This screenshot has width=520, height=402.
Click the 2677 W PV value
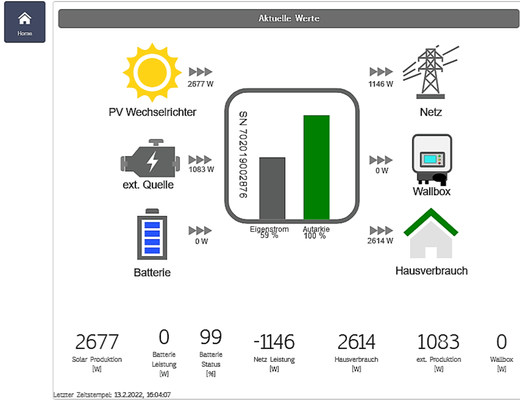200,84
